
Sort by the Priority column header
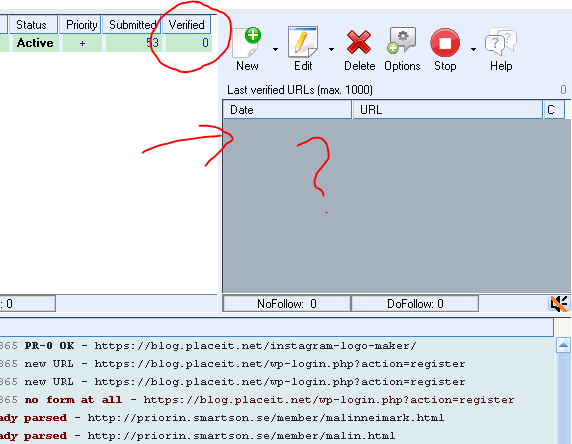point(80,25)
